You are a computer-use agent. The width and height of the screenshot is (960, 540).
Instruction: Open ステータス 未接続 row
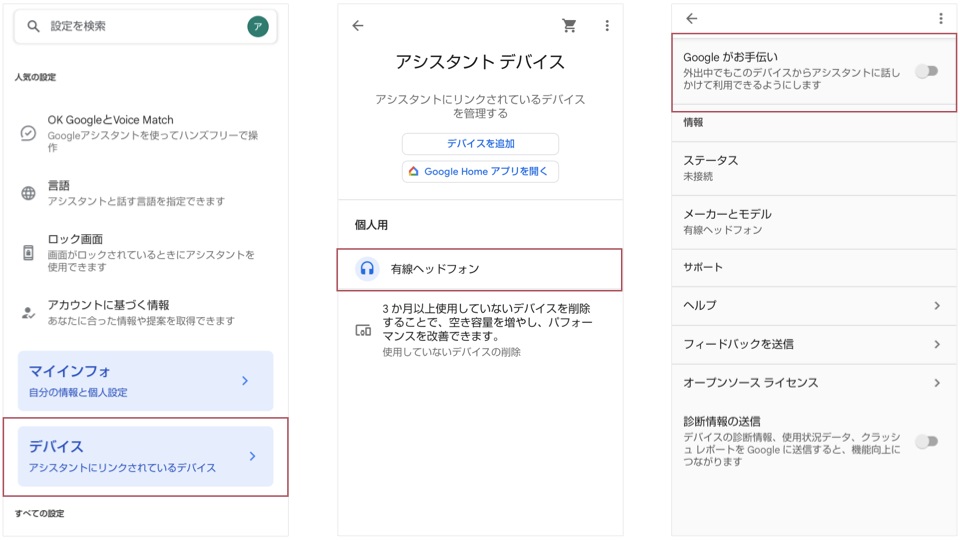(x=814, y=168)
